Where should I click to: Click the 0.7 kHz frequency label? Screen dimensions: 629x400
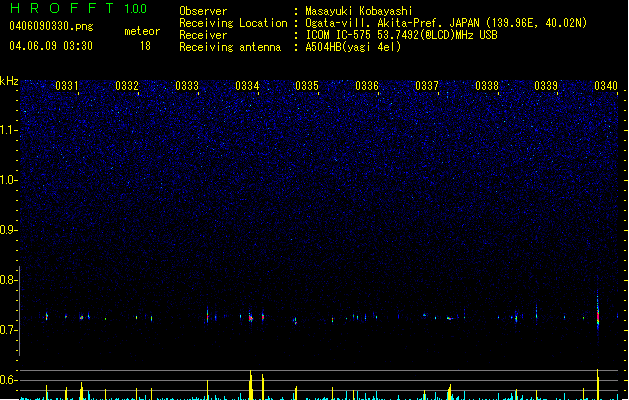[x=8, y=330]
